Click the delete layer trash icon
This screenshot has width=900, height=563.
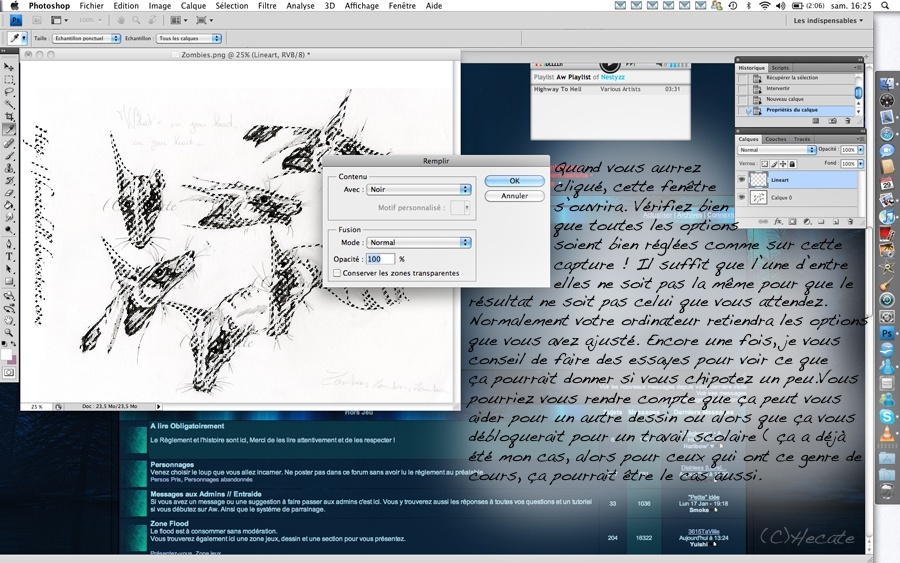pyautogui.click(x=850, y=222)
